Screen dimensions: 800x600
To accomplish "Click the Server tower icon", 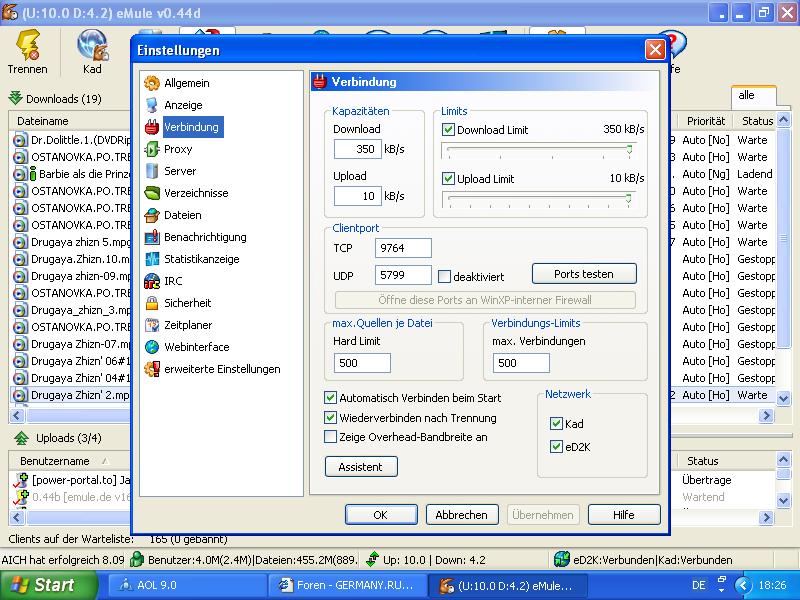I will pyautogui.click(x=152, y=171).
